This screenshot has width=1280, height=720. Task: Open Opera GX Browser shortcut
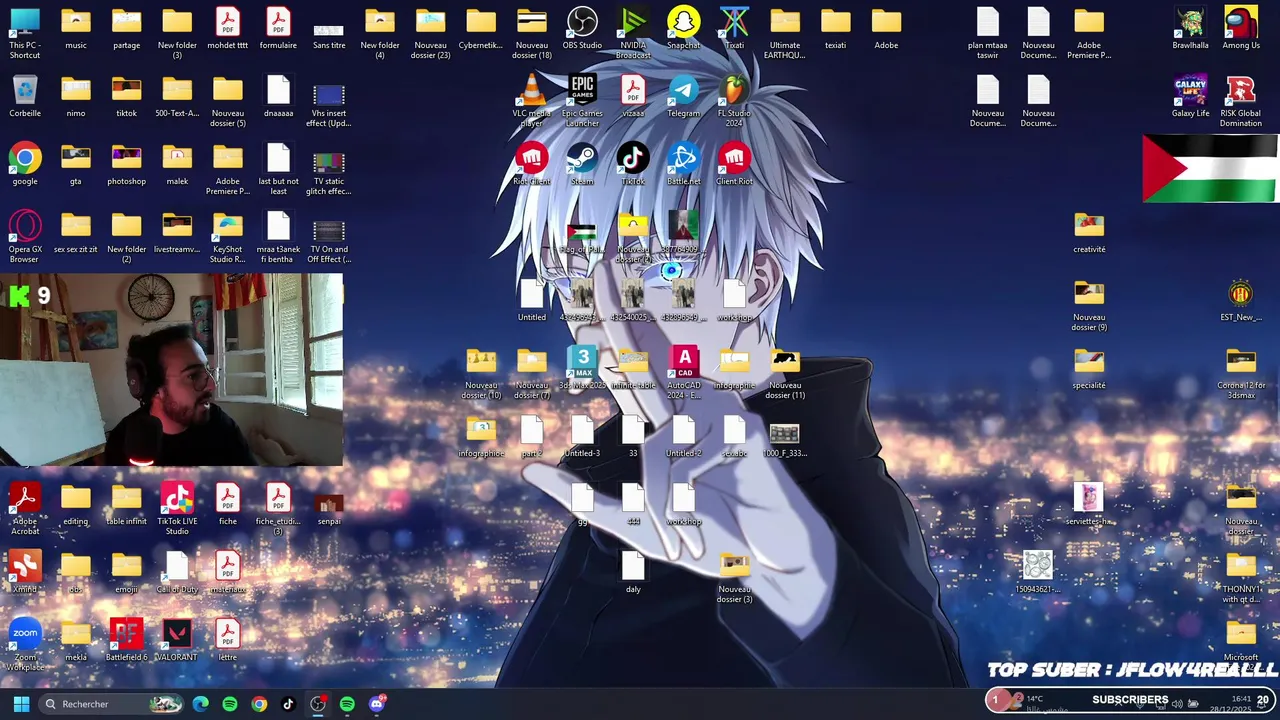[25, 236]
